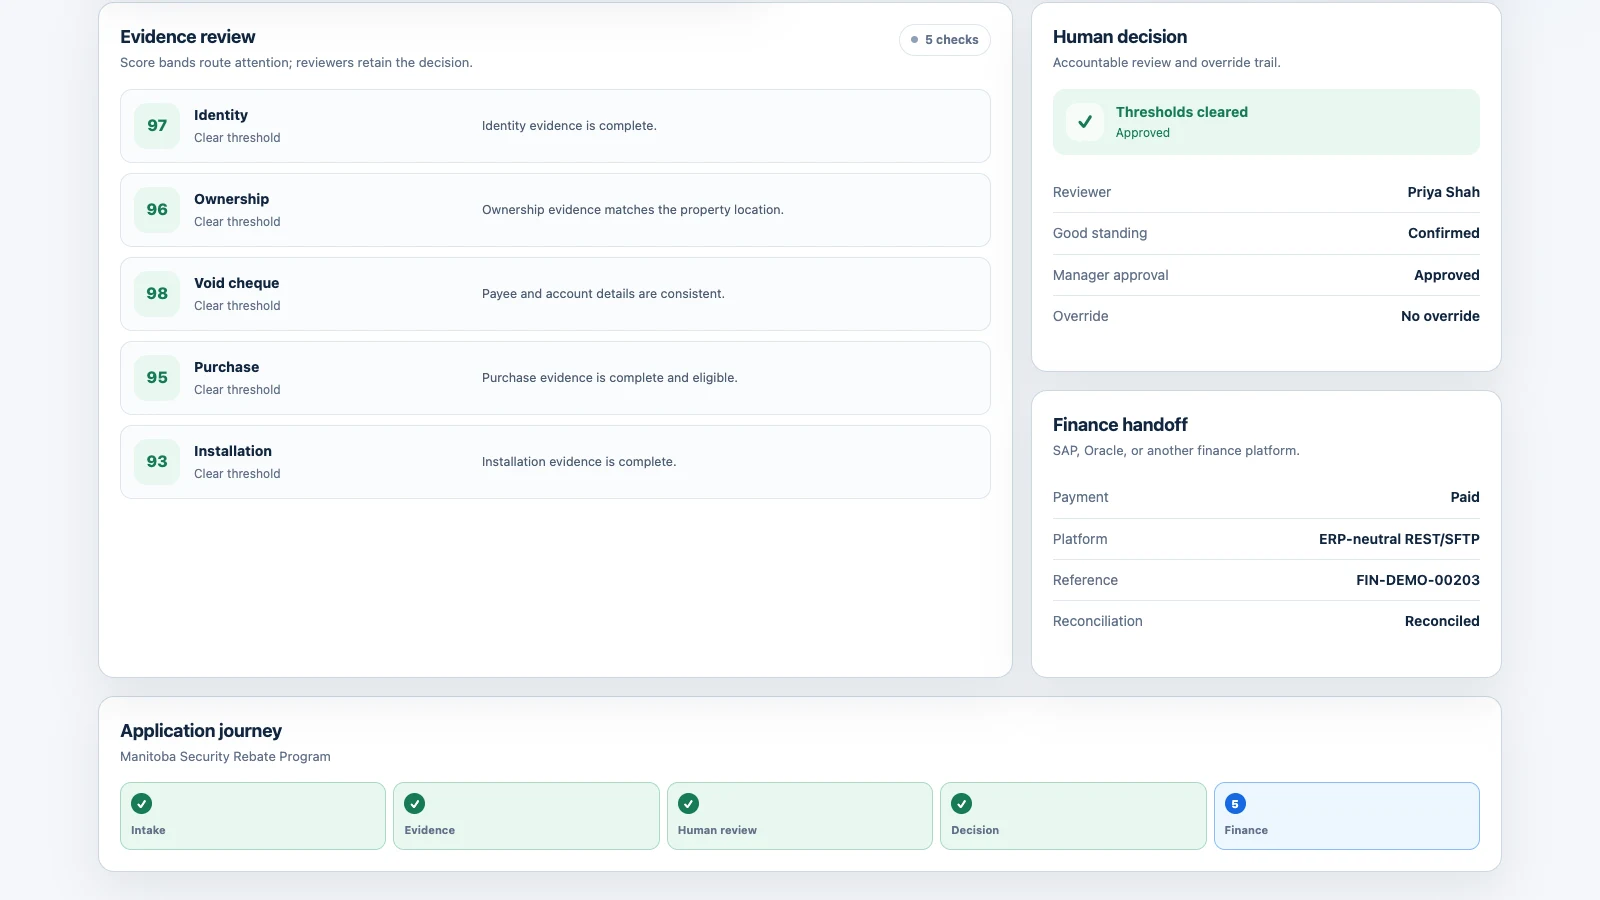The width and height of the screenshot is (1600, 900).
Task: Click the Application journey heading
Action: [x=201, y=731]
